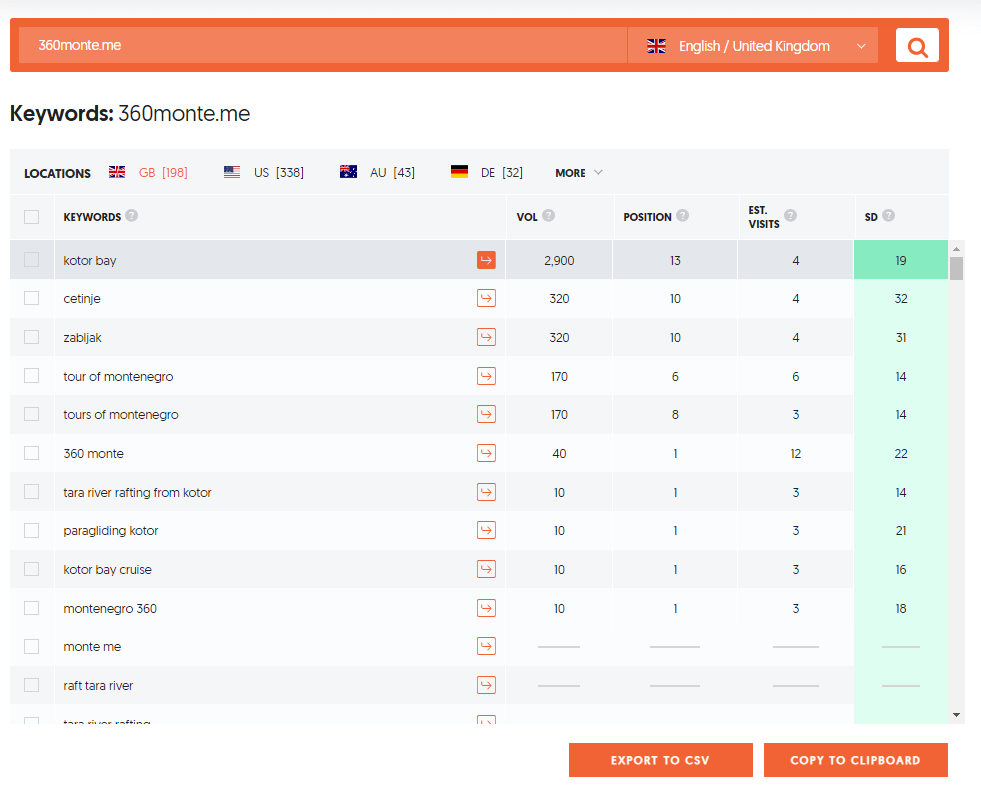Viewport: 981px width, 788px height.
Task: Open the paragliding kotor arrow icon
Action: [x=486, y=530]
